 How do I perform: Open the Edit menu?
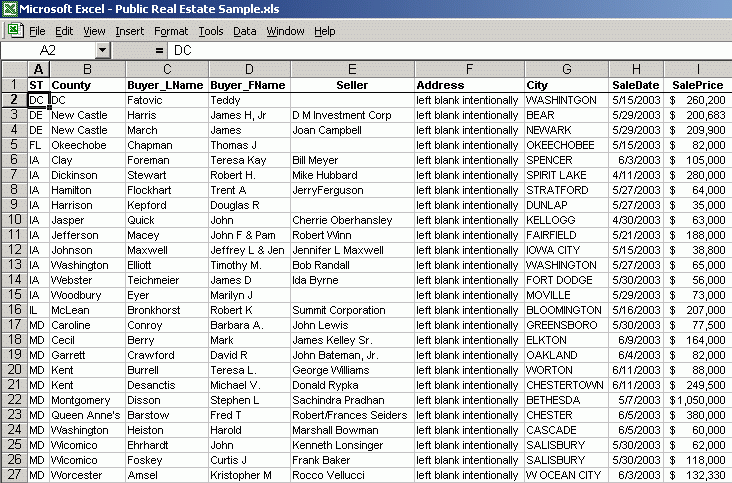point(64,31)
